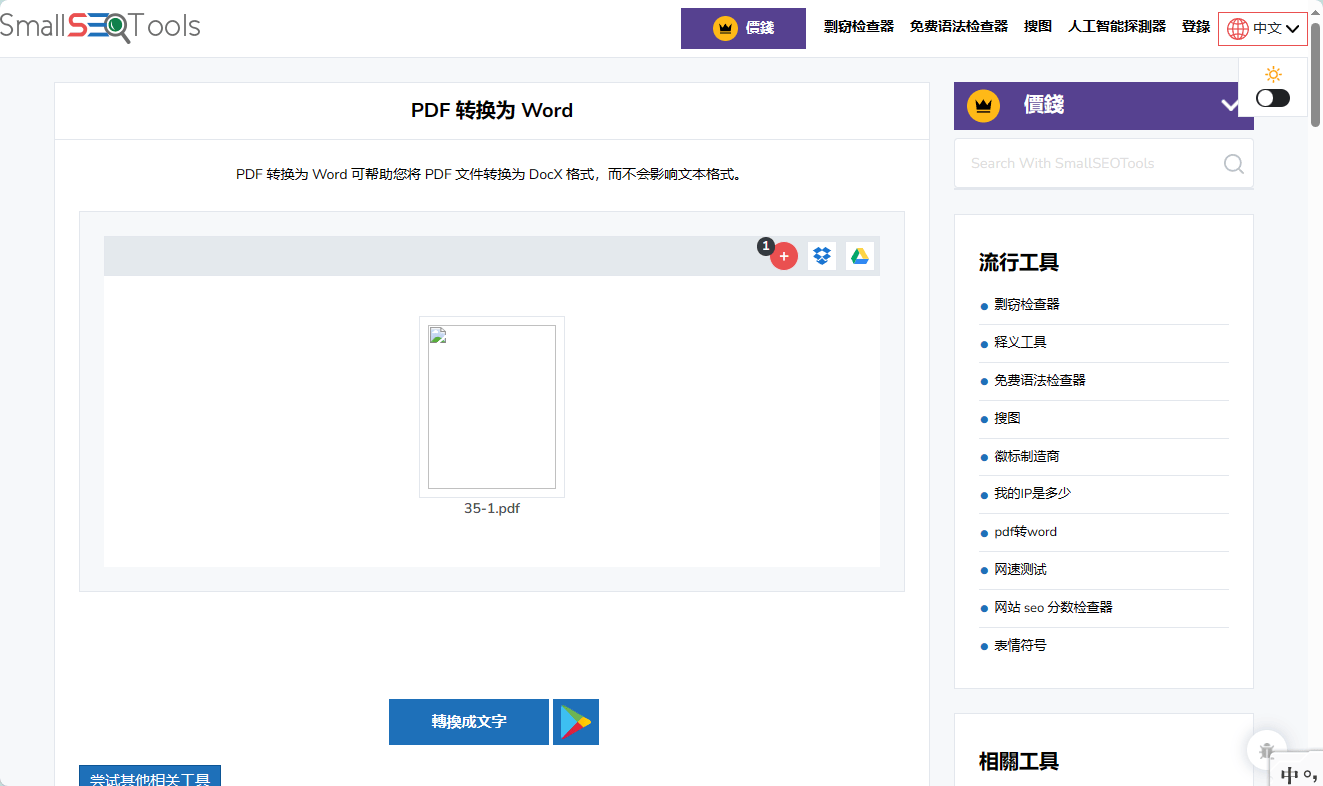
Task: Import a file from Google Drive
Action: tap(859, 256)
